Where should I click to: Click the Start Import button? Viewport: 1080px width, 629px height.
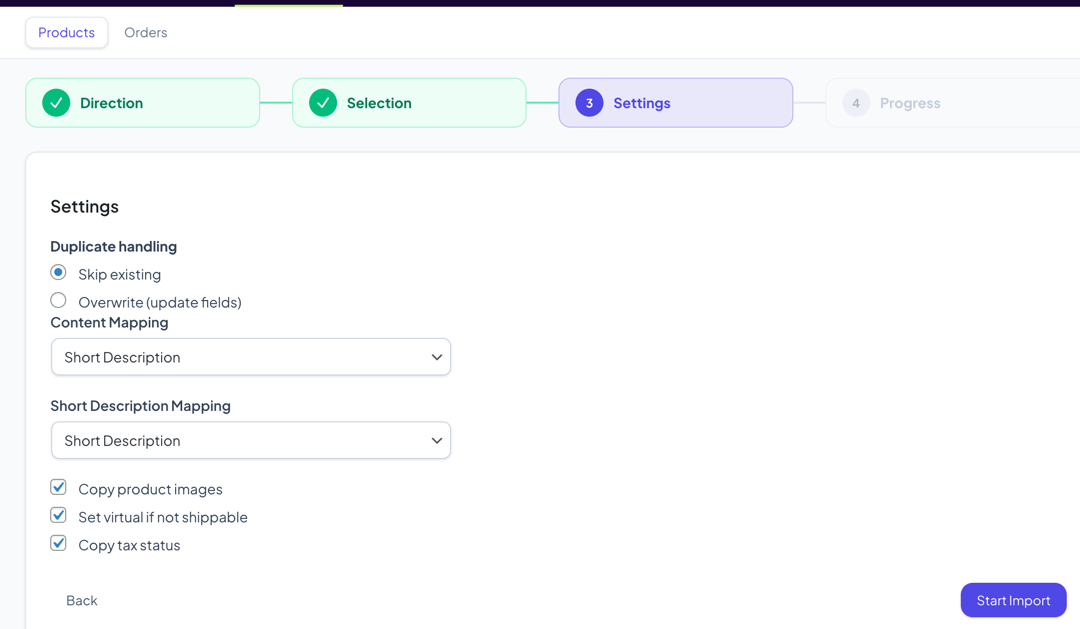click(x=1013, y=600)
